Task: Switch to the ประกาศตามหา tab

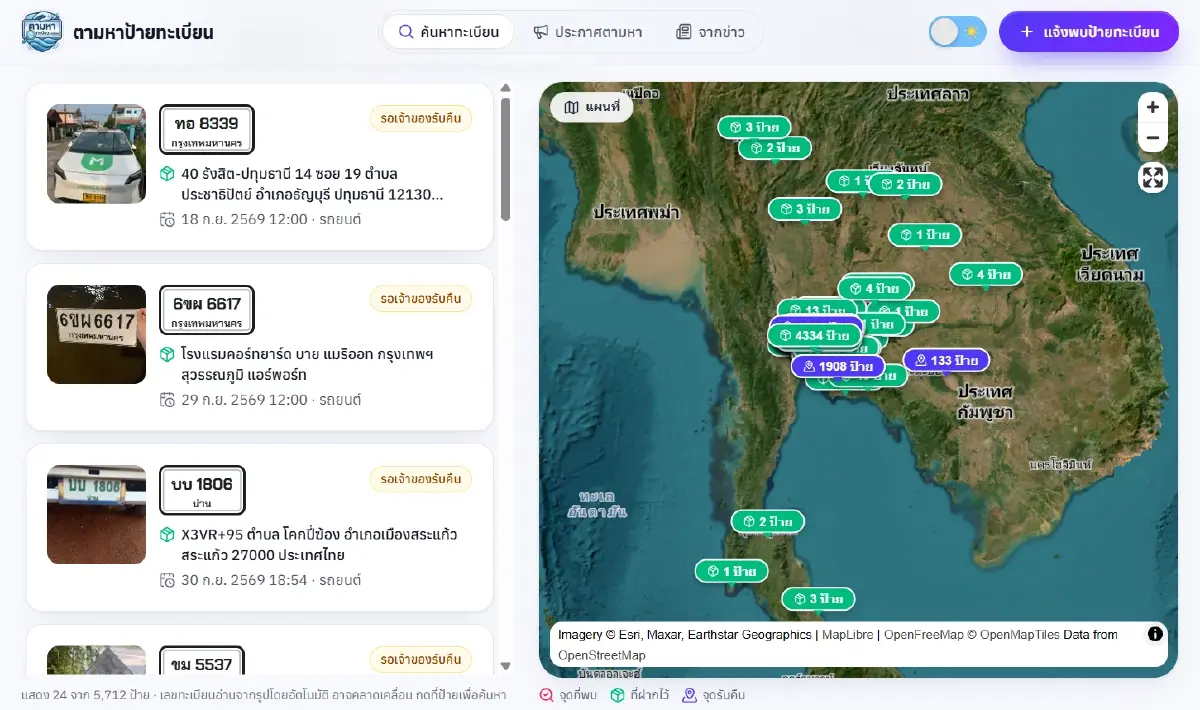Action: click(x=587, y=32)
